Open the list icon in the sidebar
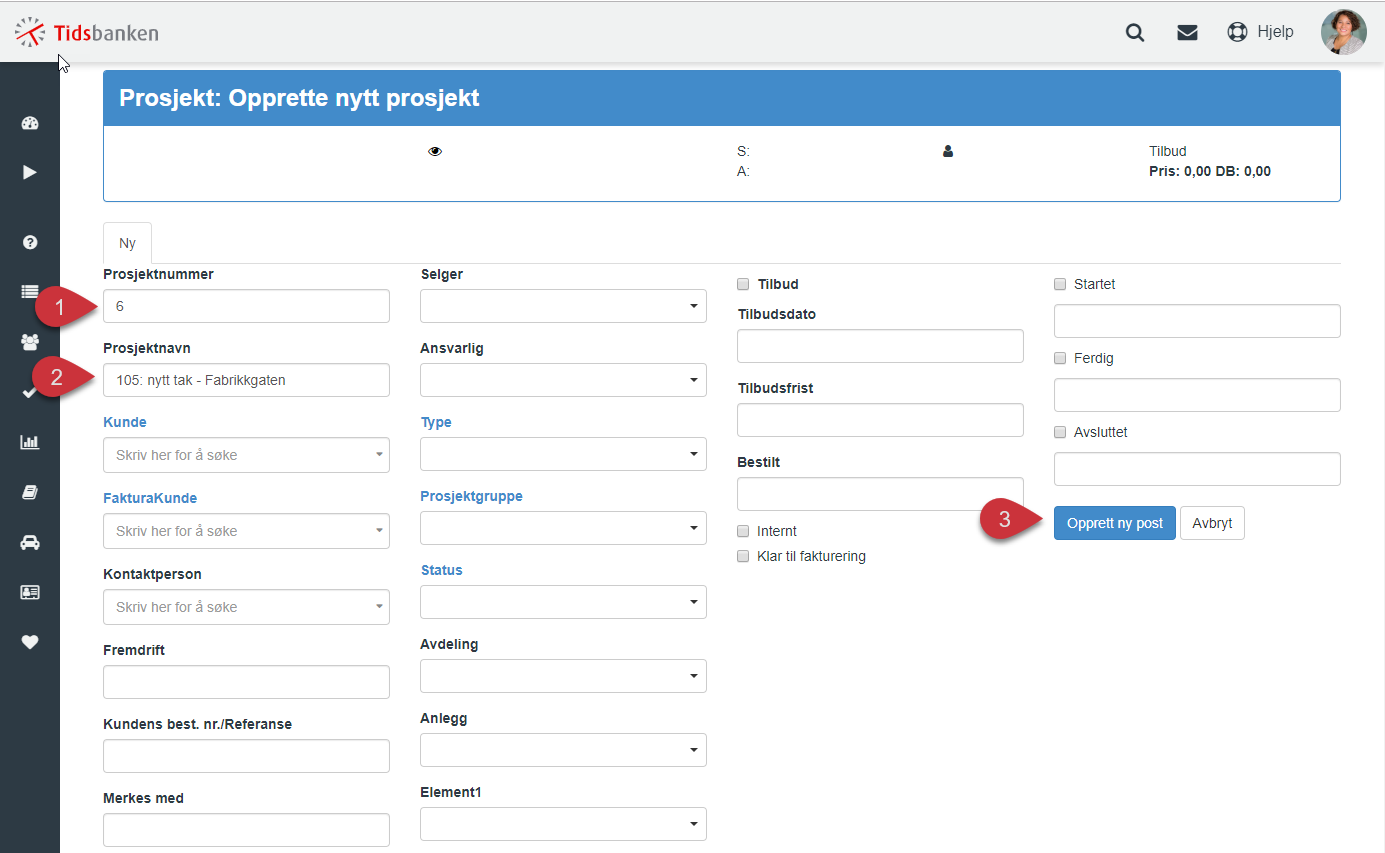1385x853 pixels. 30,292
